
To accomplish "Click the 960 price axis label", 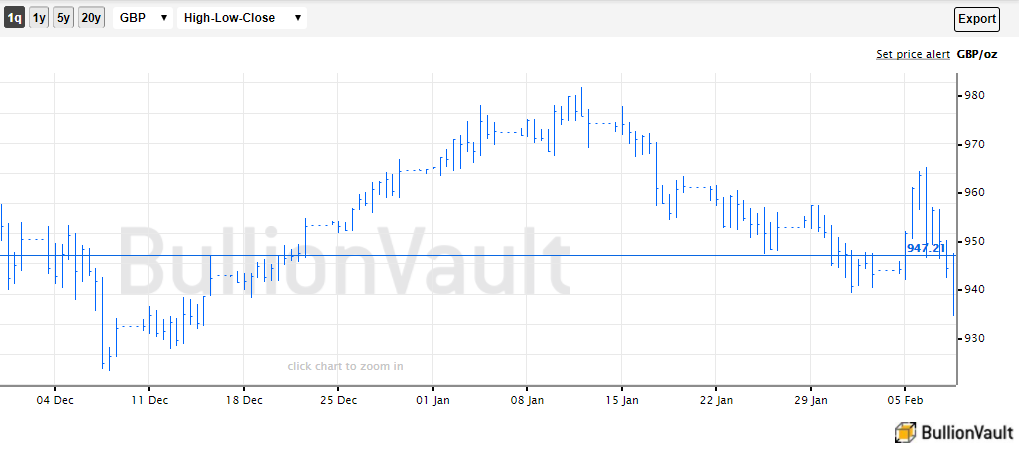I will pos(974,192).
